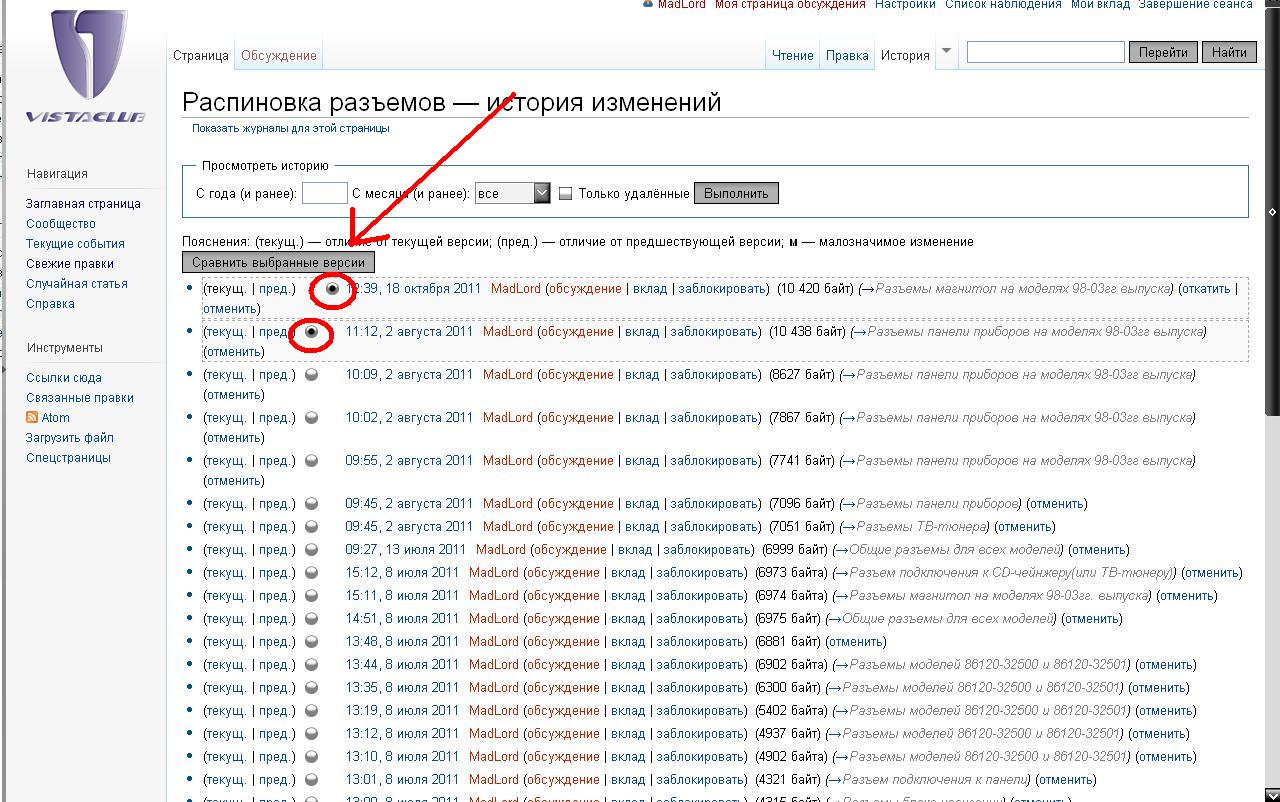Viewport: 1280px width, 802px height.
Task: Click the Atom feed icon
Action: click(32, 417)
